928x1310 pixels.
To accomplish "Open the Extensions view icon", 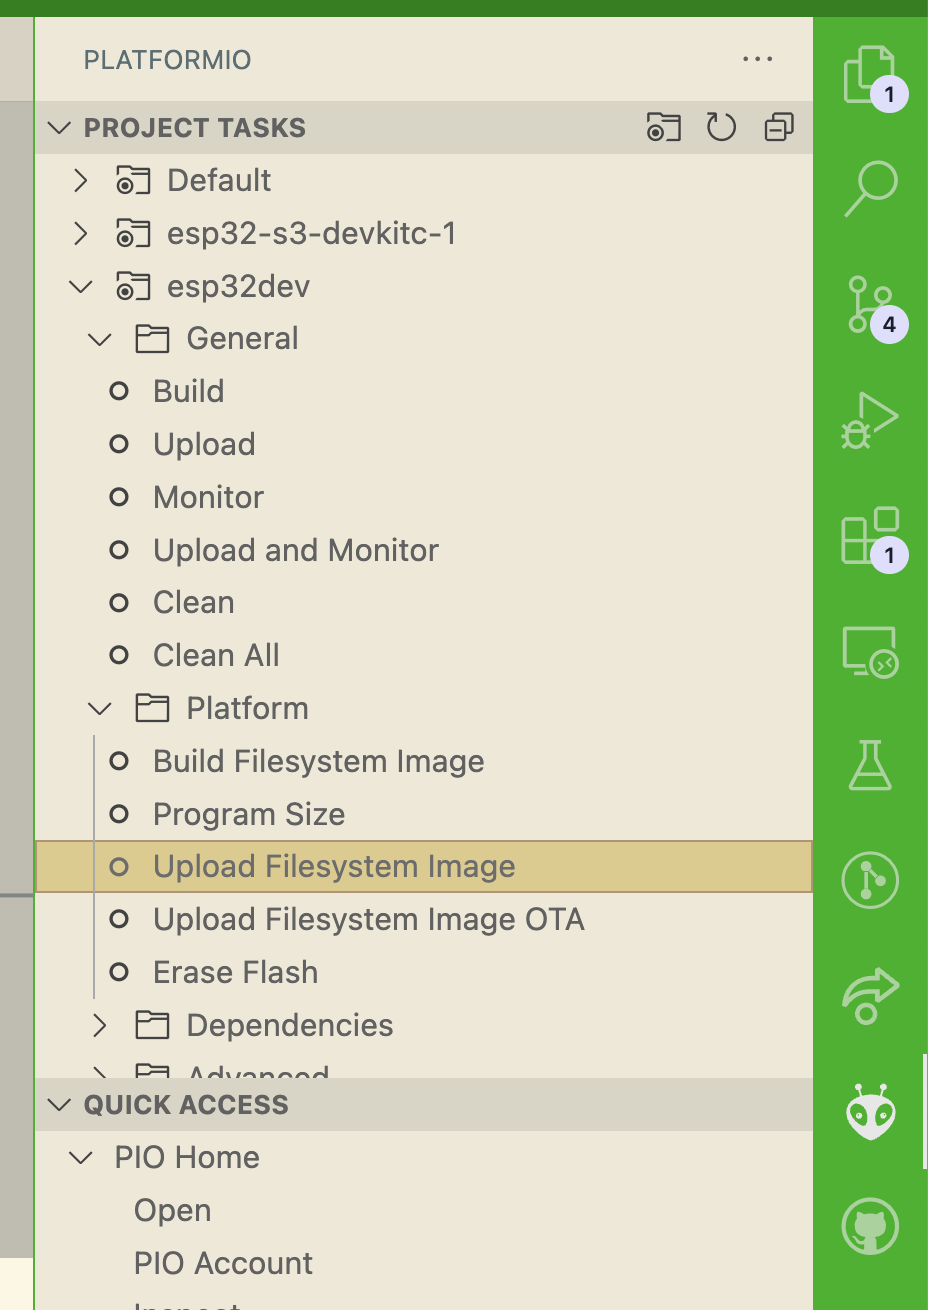I will [870, 536].
